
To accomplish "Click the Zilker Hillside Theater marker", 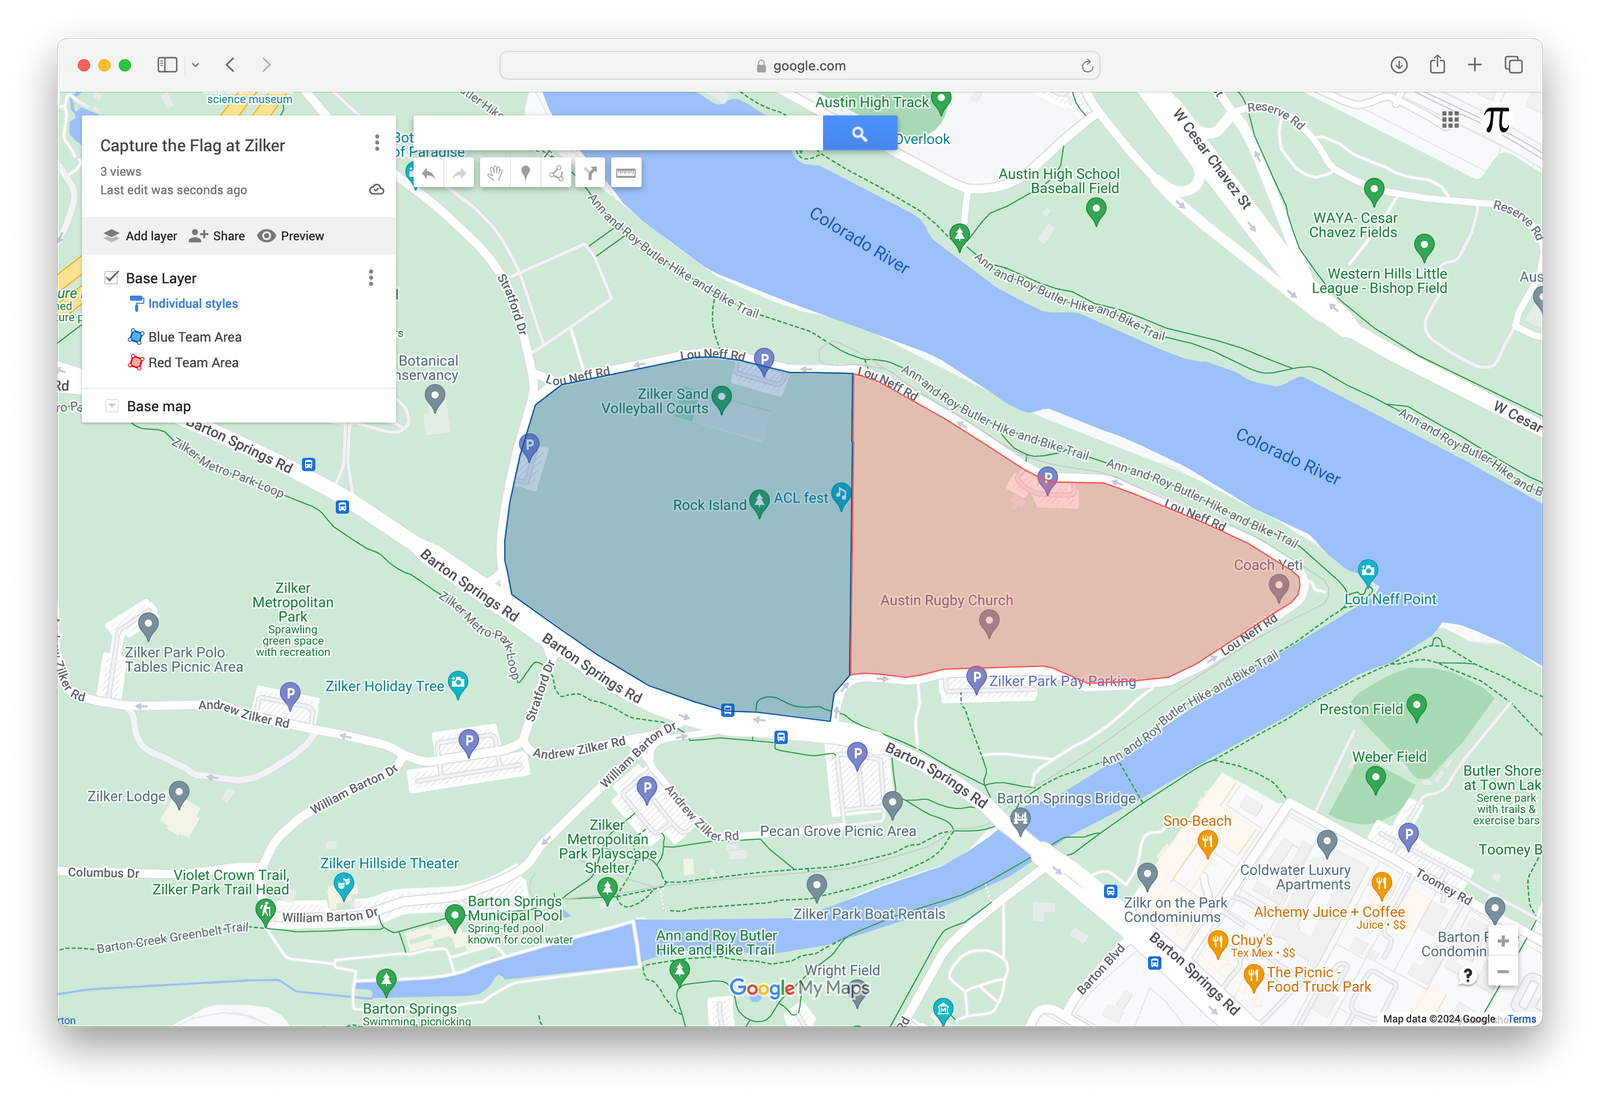I will [343, 885].
